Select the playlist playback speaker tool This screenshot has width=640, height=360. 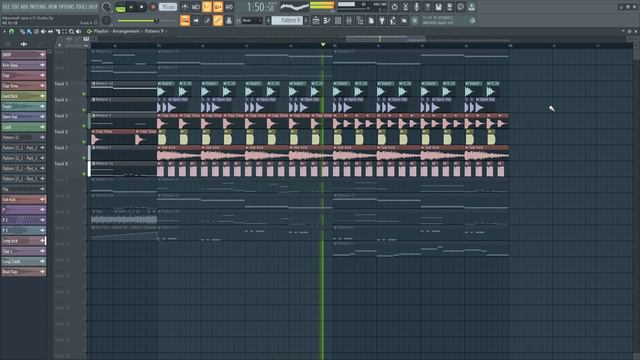(x=78, y=31)
